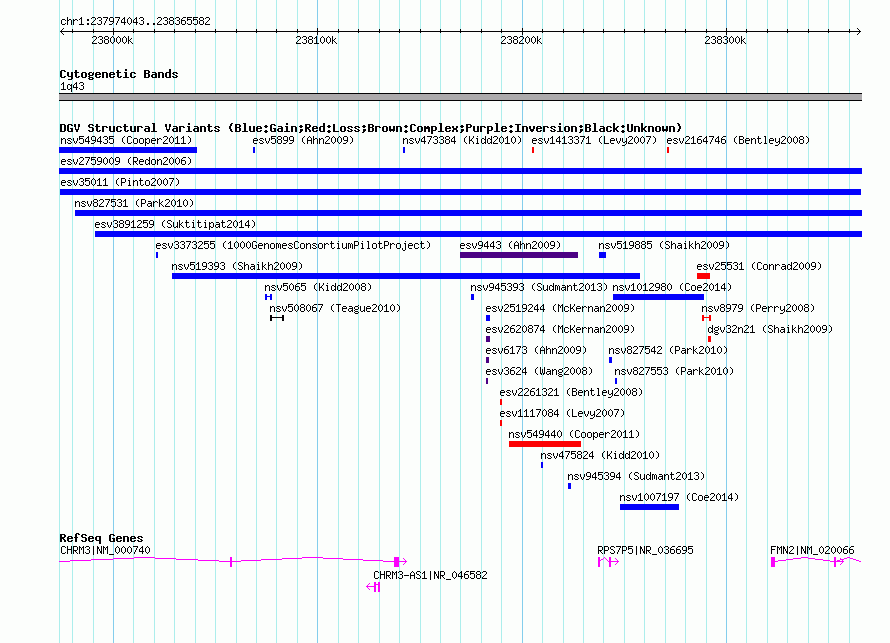890x643 pixels.
Task: Select the 238300k ruler position label
Action: tap(725, 40)
